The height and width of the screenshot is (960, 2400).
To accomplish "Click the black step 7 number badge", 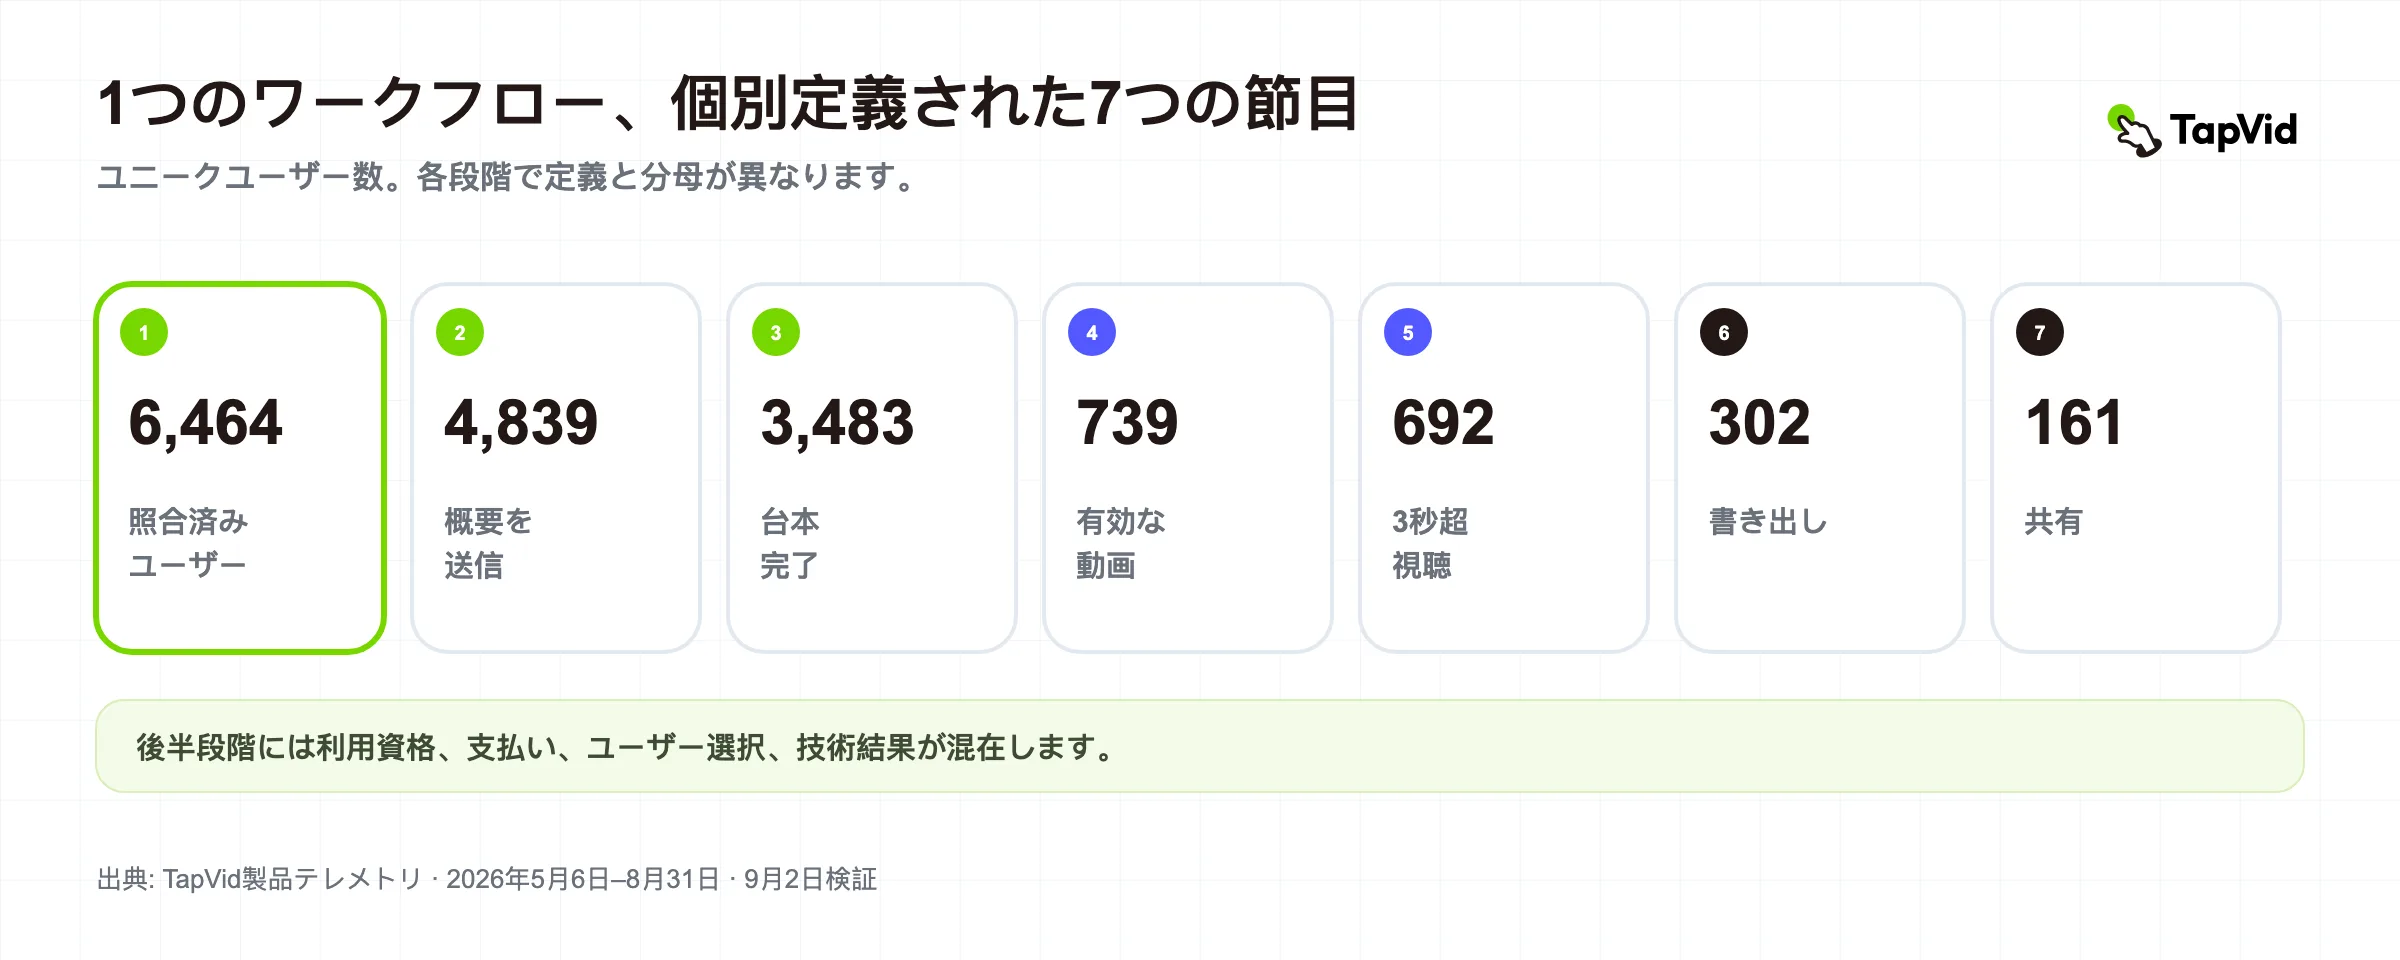I will click(2040, 332).
